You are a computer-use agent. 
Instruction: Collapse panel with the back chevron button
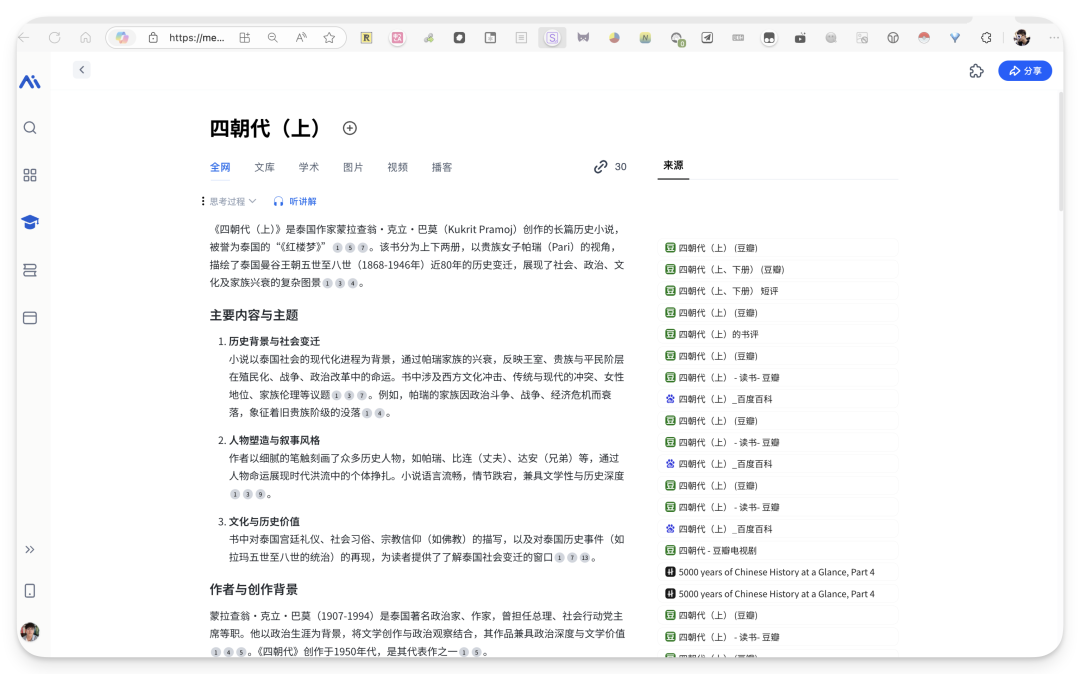(82, 70)
